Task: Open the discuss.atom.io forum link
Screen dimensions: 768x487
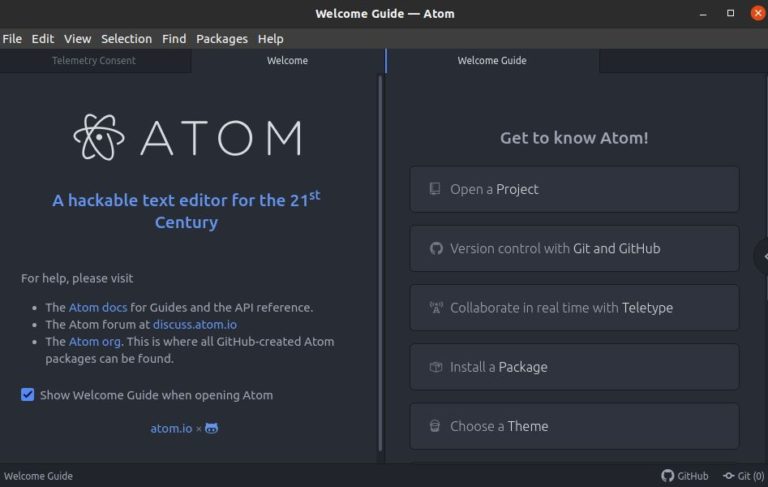Action: [195, 324]
